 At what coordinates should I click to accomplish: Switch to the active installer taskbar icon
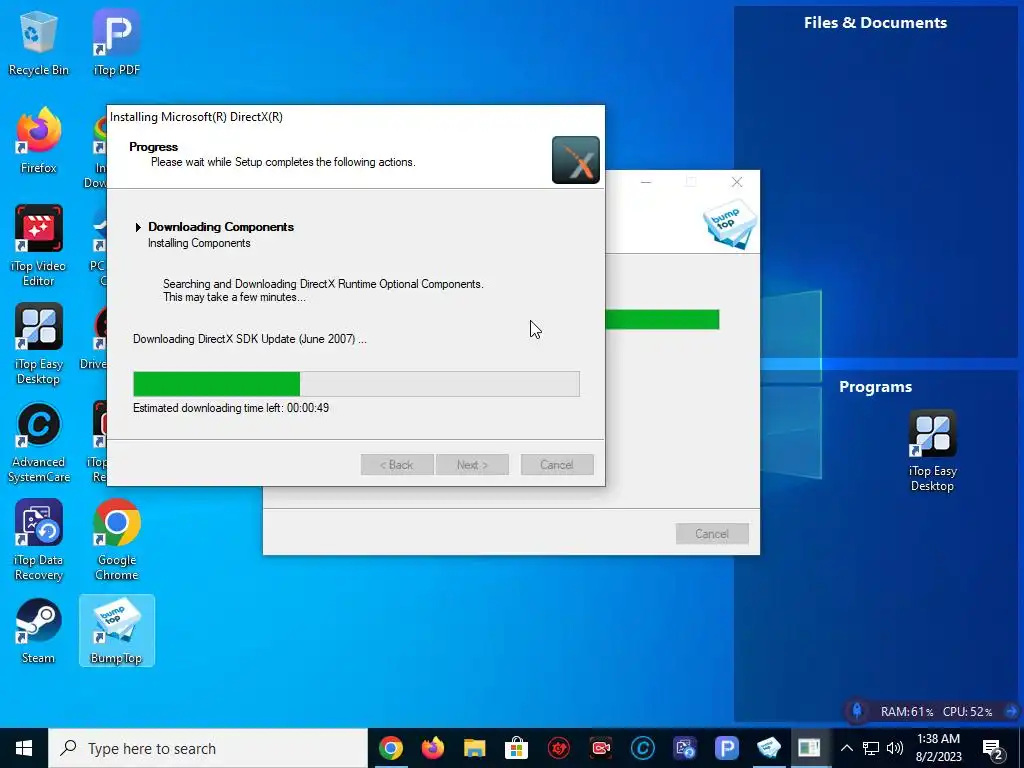point(810,748)
